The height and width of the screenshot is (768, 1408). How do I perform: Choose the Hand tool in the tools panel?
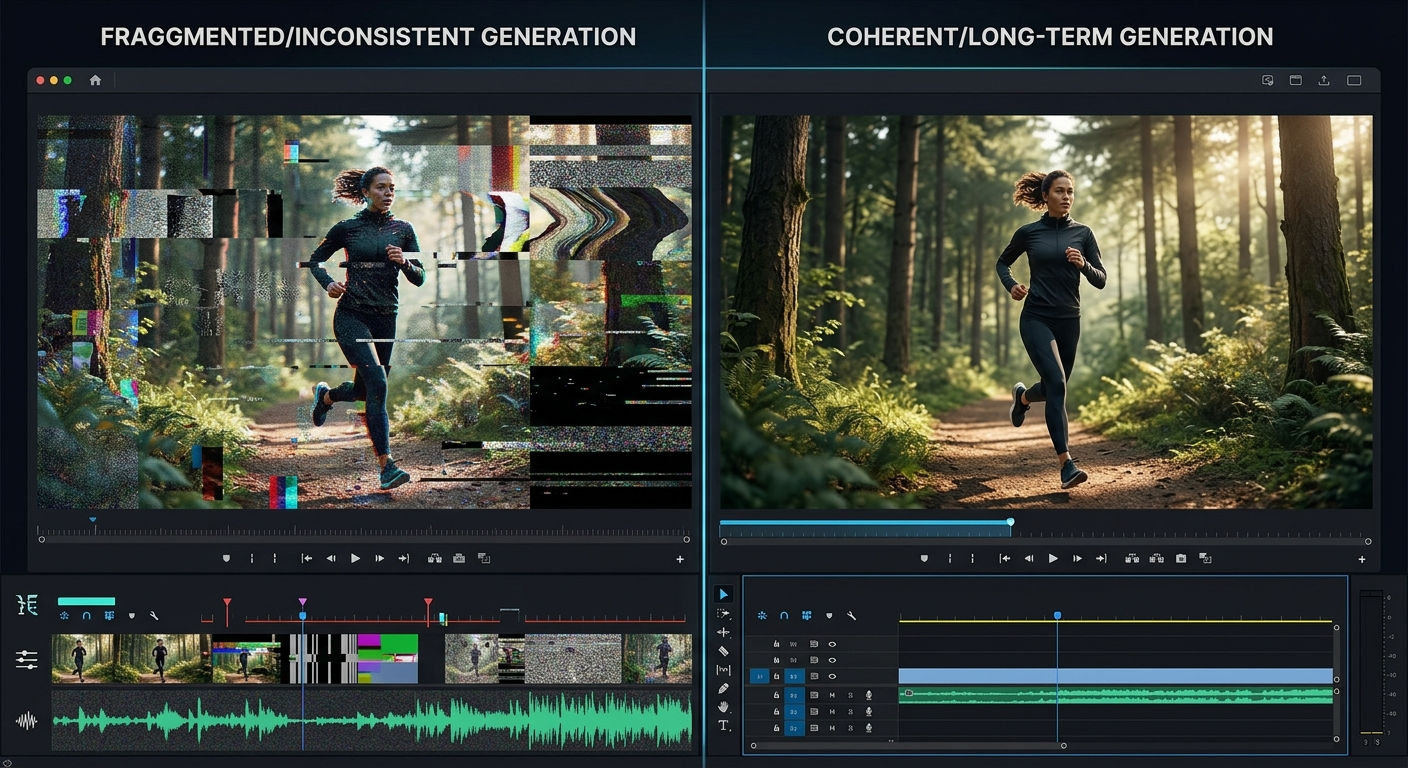tap(724, 707)
